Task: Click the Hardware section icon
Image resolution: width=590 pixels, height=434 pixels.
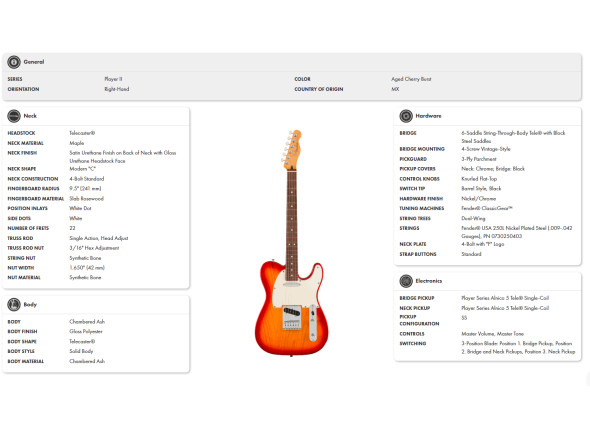Action: click(x=406, y=116)
